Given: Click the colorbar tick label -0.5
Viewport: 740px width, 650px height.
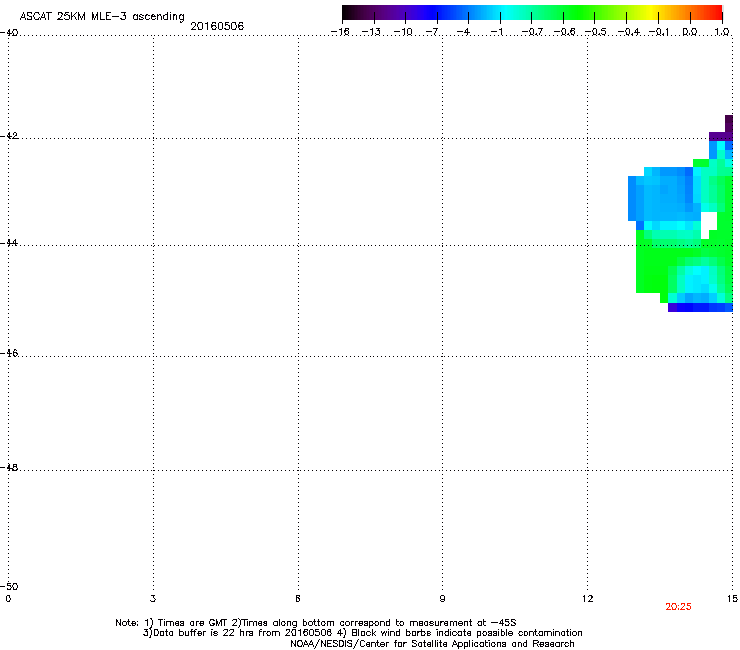Looking at the screenshot, I should (x=596, y=32).
